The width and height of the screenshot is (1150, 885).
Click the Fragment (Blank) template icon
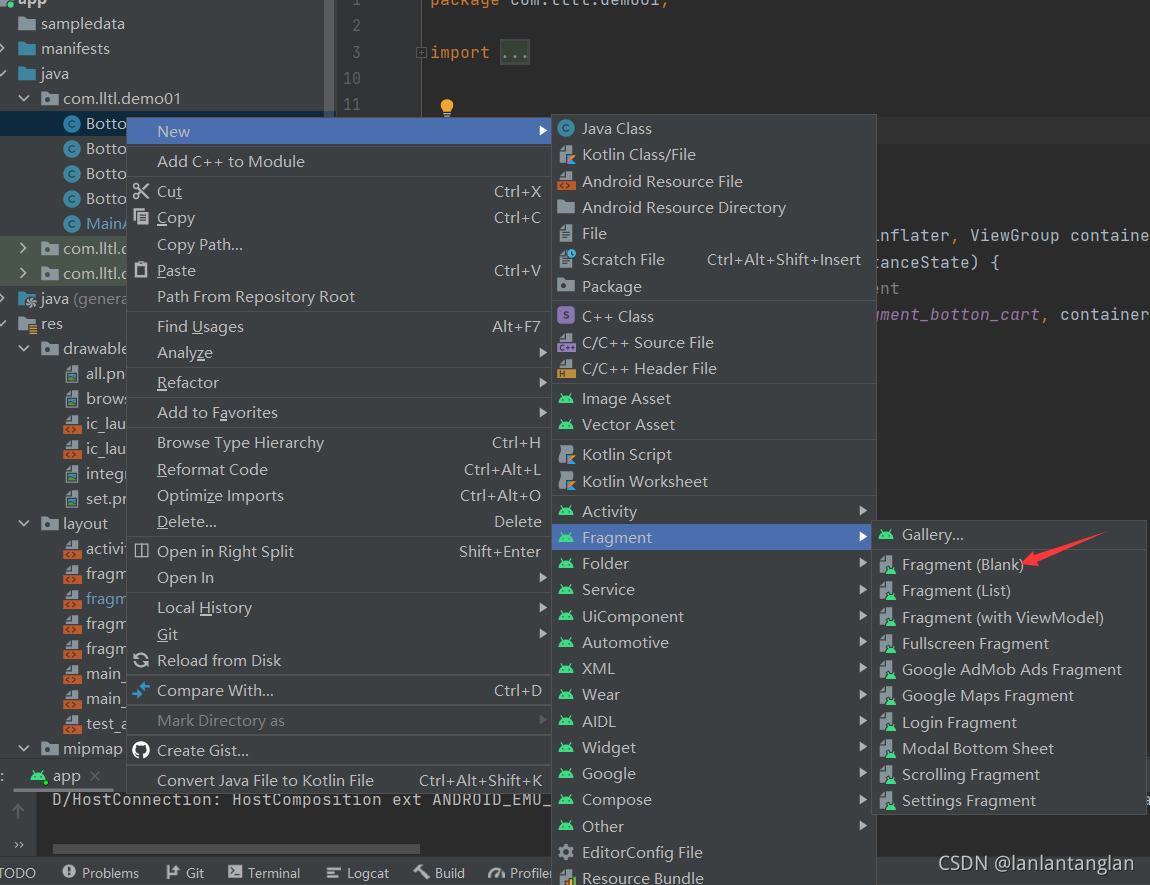[x=887, y=565]
